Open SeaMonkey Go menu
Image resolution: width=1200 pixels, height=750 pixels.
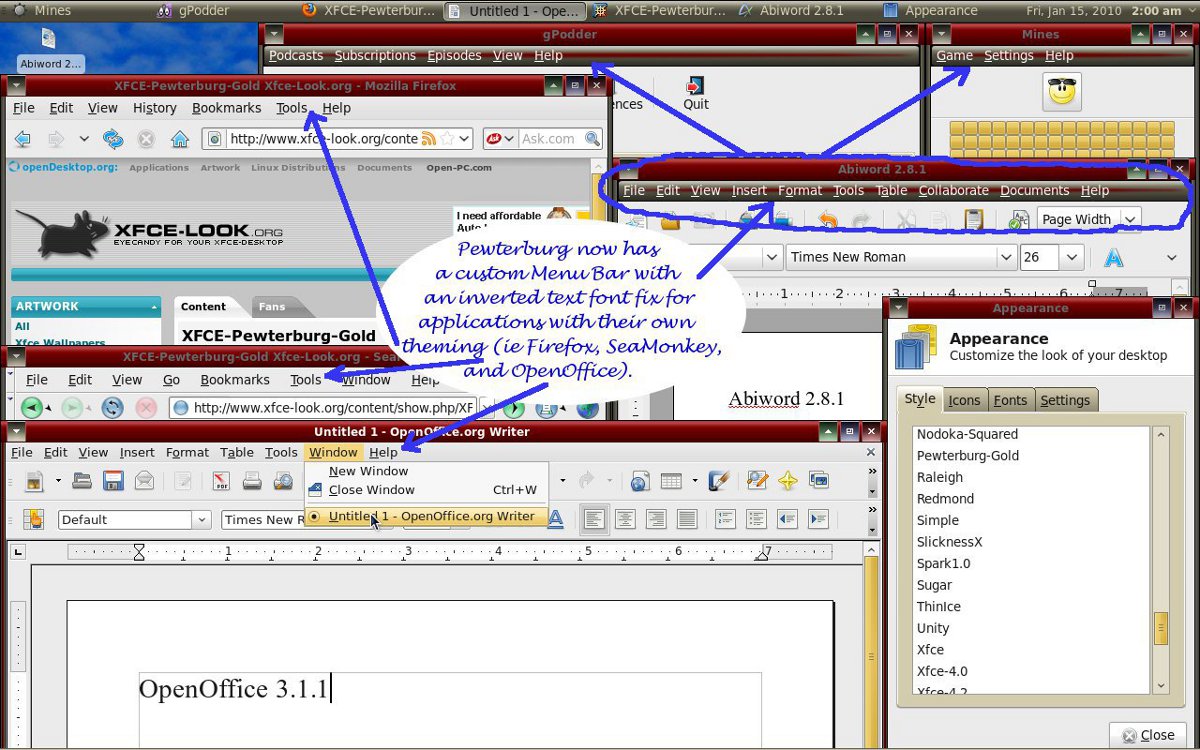171,380
